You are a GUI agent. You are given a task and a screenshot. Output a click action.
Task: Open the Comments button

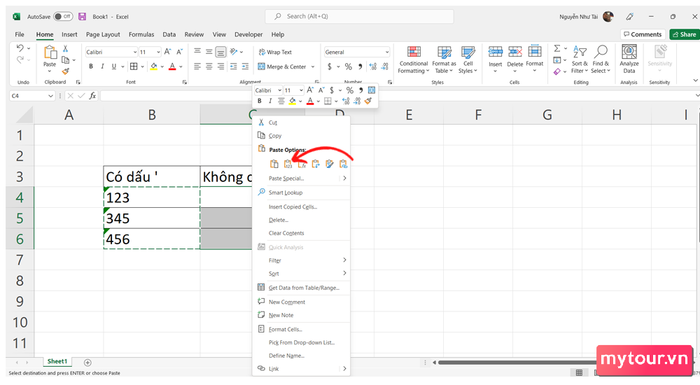[x=643, y=34]
